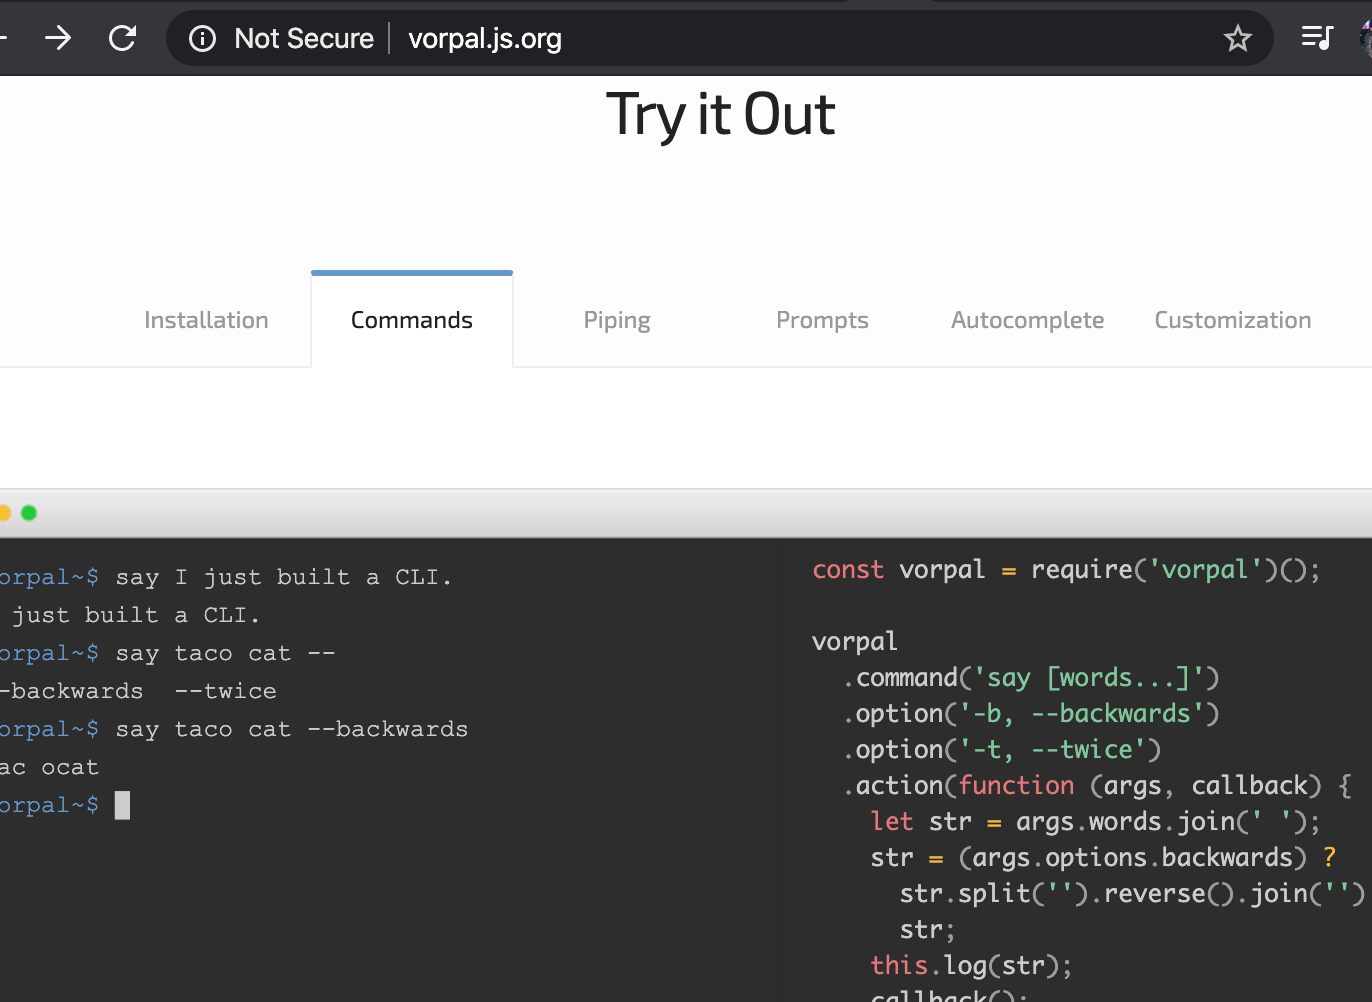Open the Autocomplete tab
Image resolution: width=1372 pixels, height=1002 pixels.
[x=1027, y=320]
